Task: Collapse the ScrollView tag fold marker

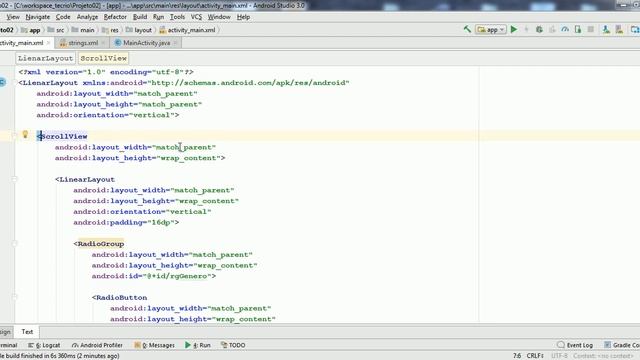Action: click(15, 136)
